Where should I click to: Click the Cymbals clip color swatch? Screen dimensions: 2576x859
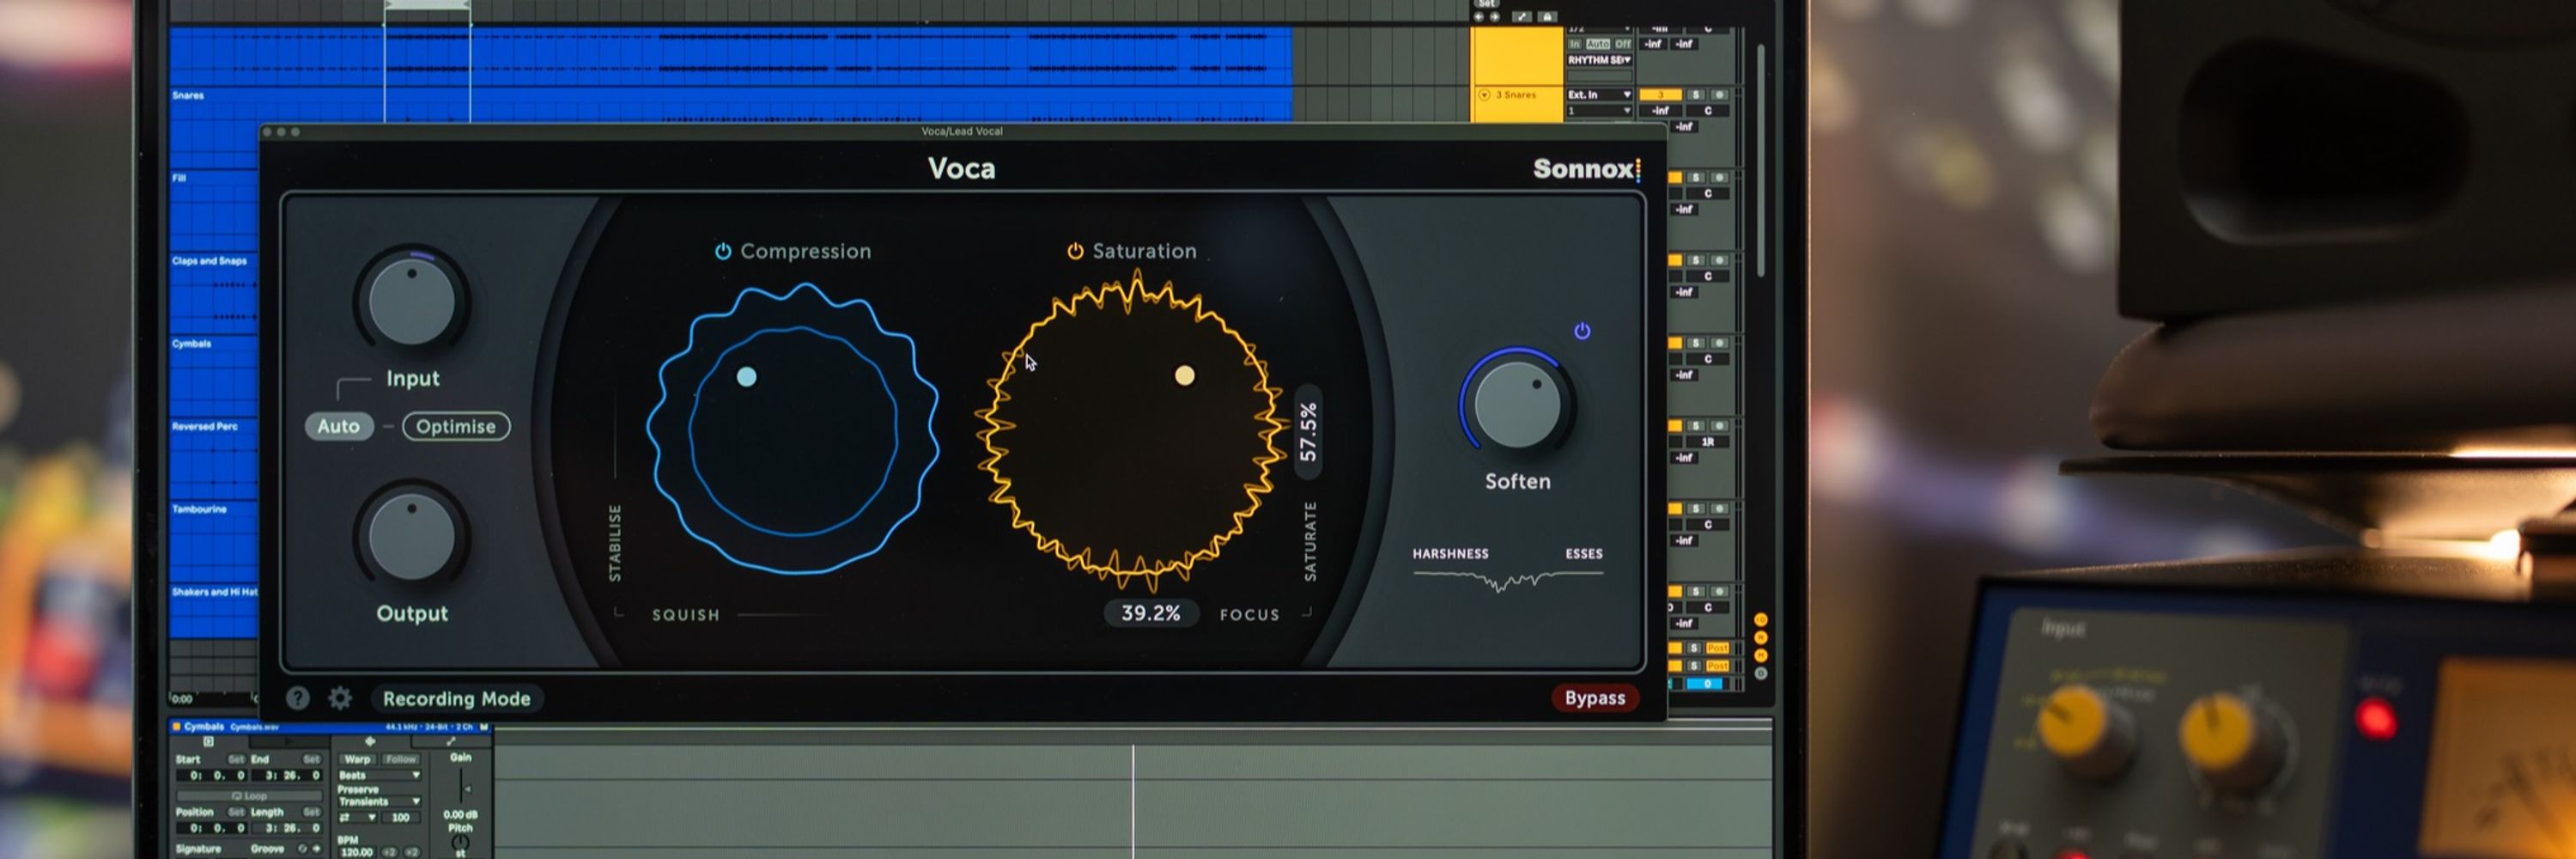pos(177,727)
